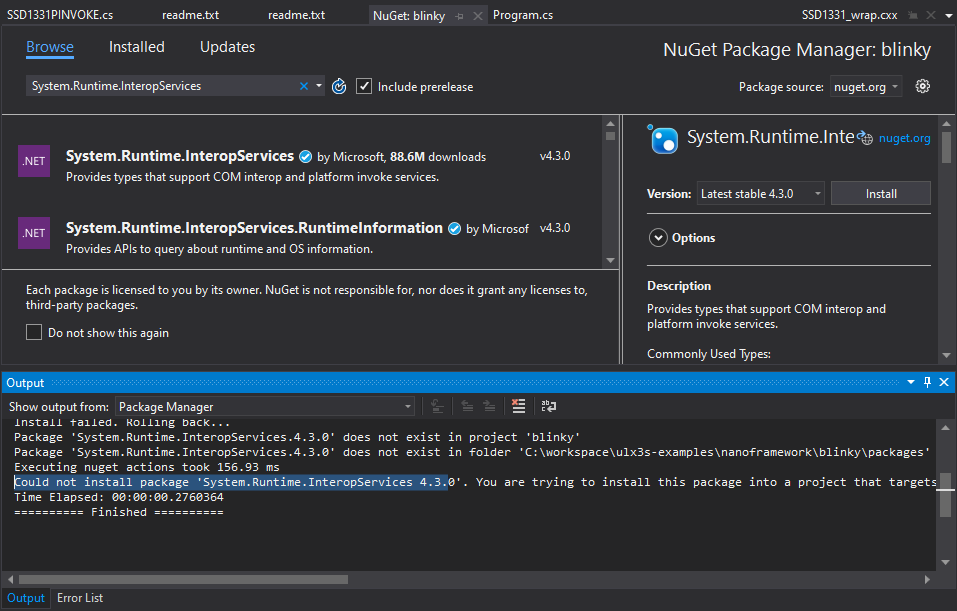Open Output window position dropdown arrow
This screenshot has width=957, height=611.
(x=911, y=382)
